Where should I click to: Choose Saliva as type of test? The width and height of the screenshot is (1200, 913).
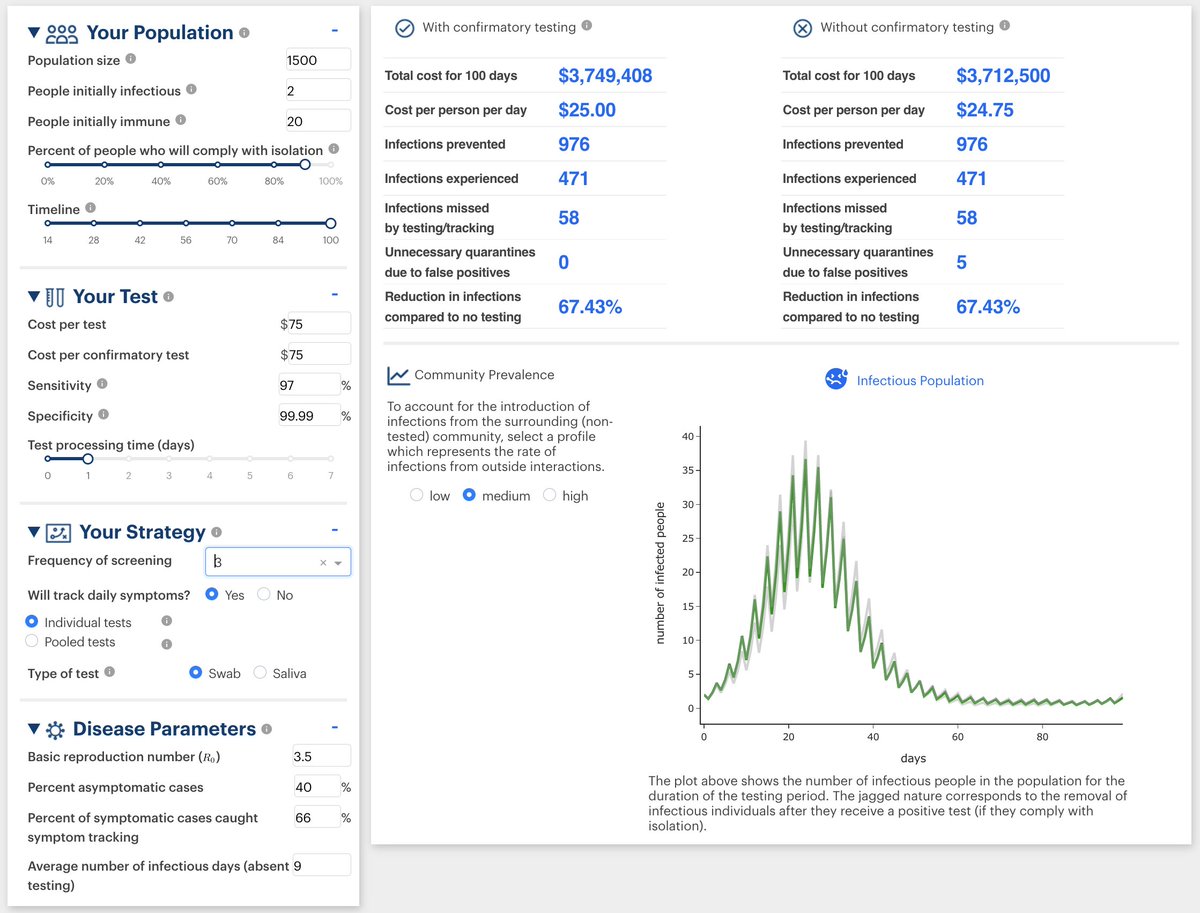[x=261, y=673]
